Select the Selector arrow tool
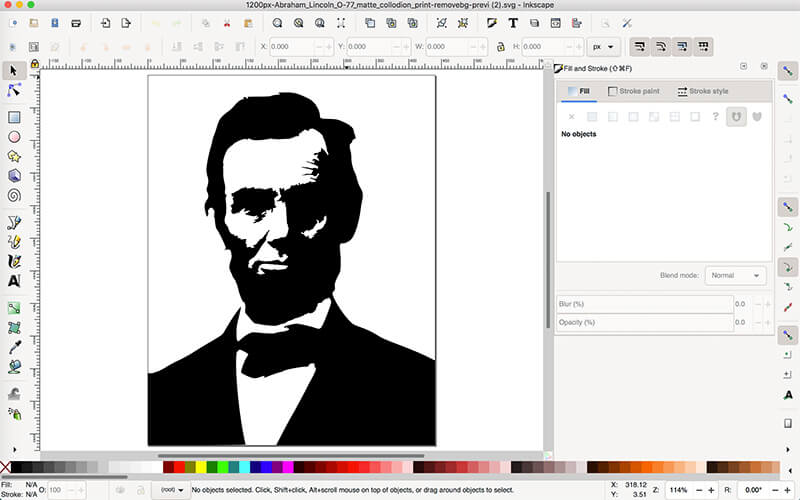The height and width of the screenshot is (500, 800). (14, 70)
